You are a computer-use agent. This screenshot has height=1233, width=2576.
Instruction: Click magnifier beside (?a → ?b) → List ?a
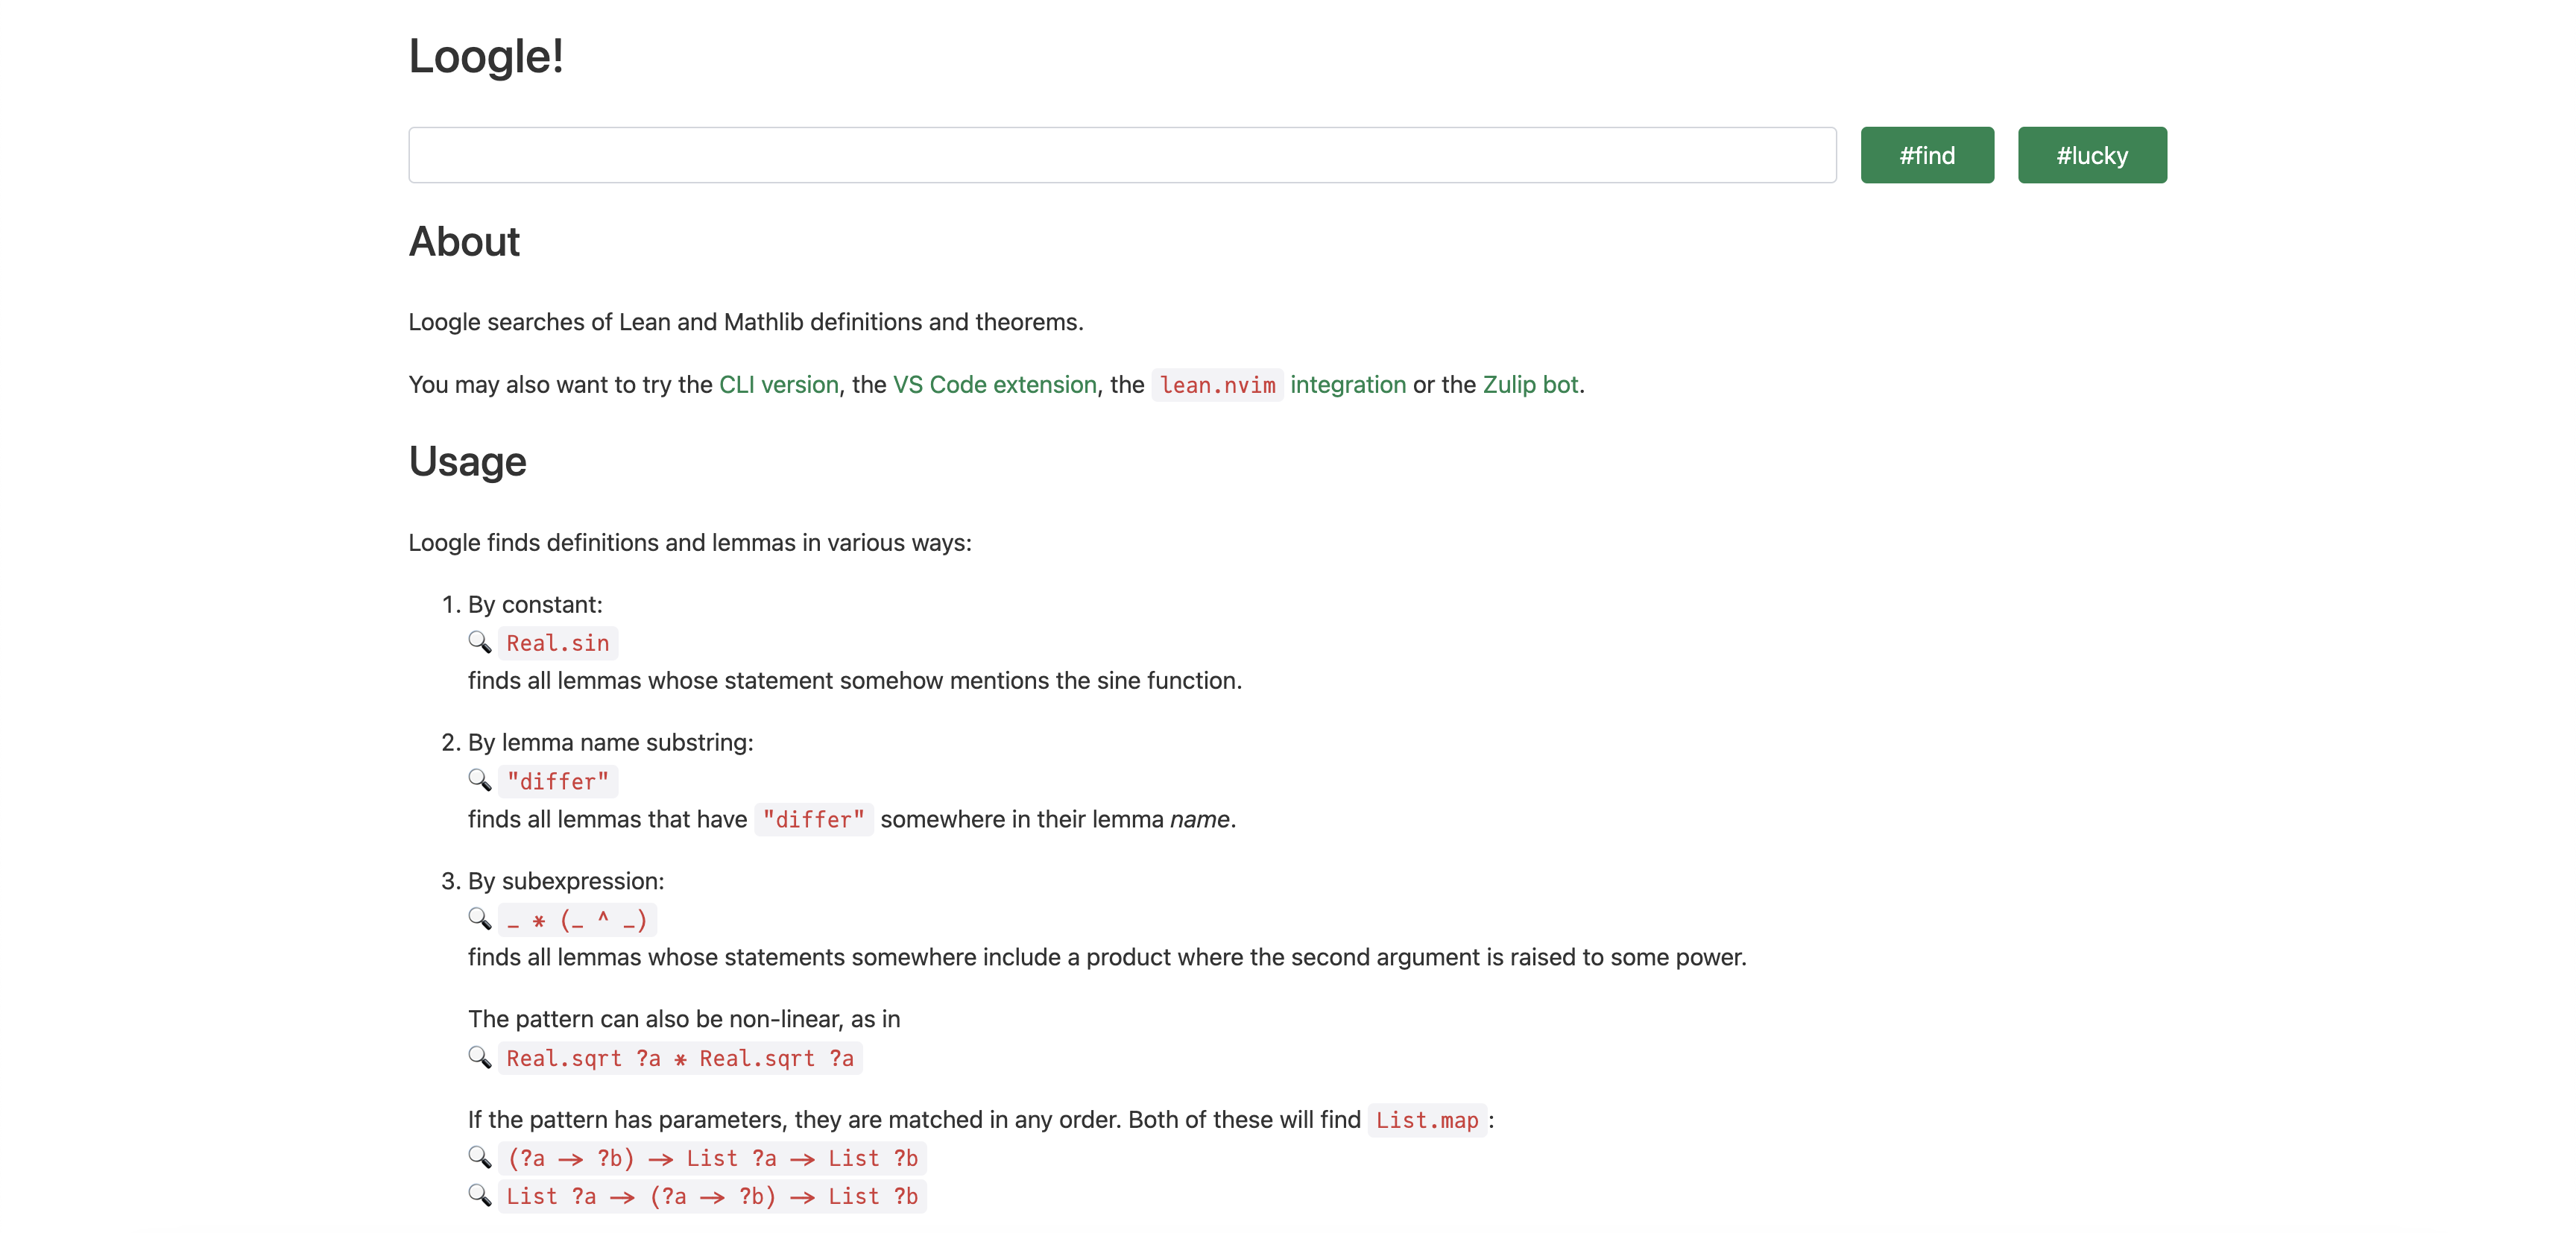click(x=480, y=1157)
